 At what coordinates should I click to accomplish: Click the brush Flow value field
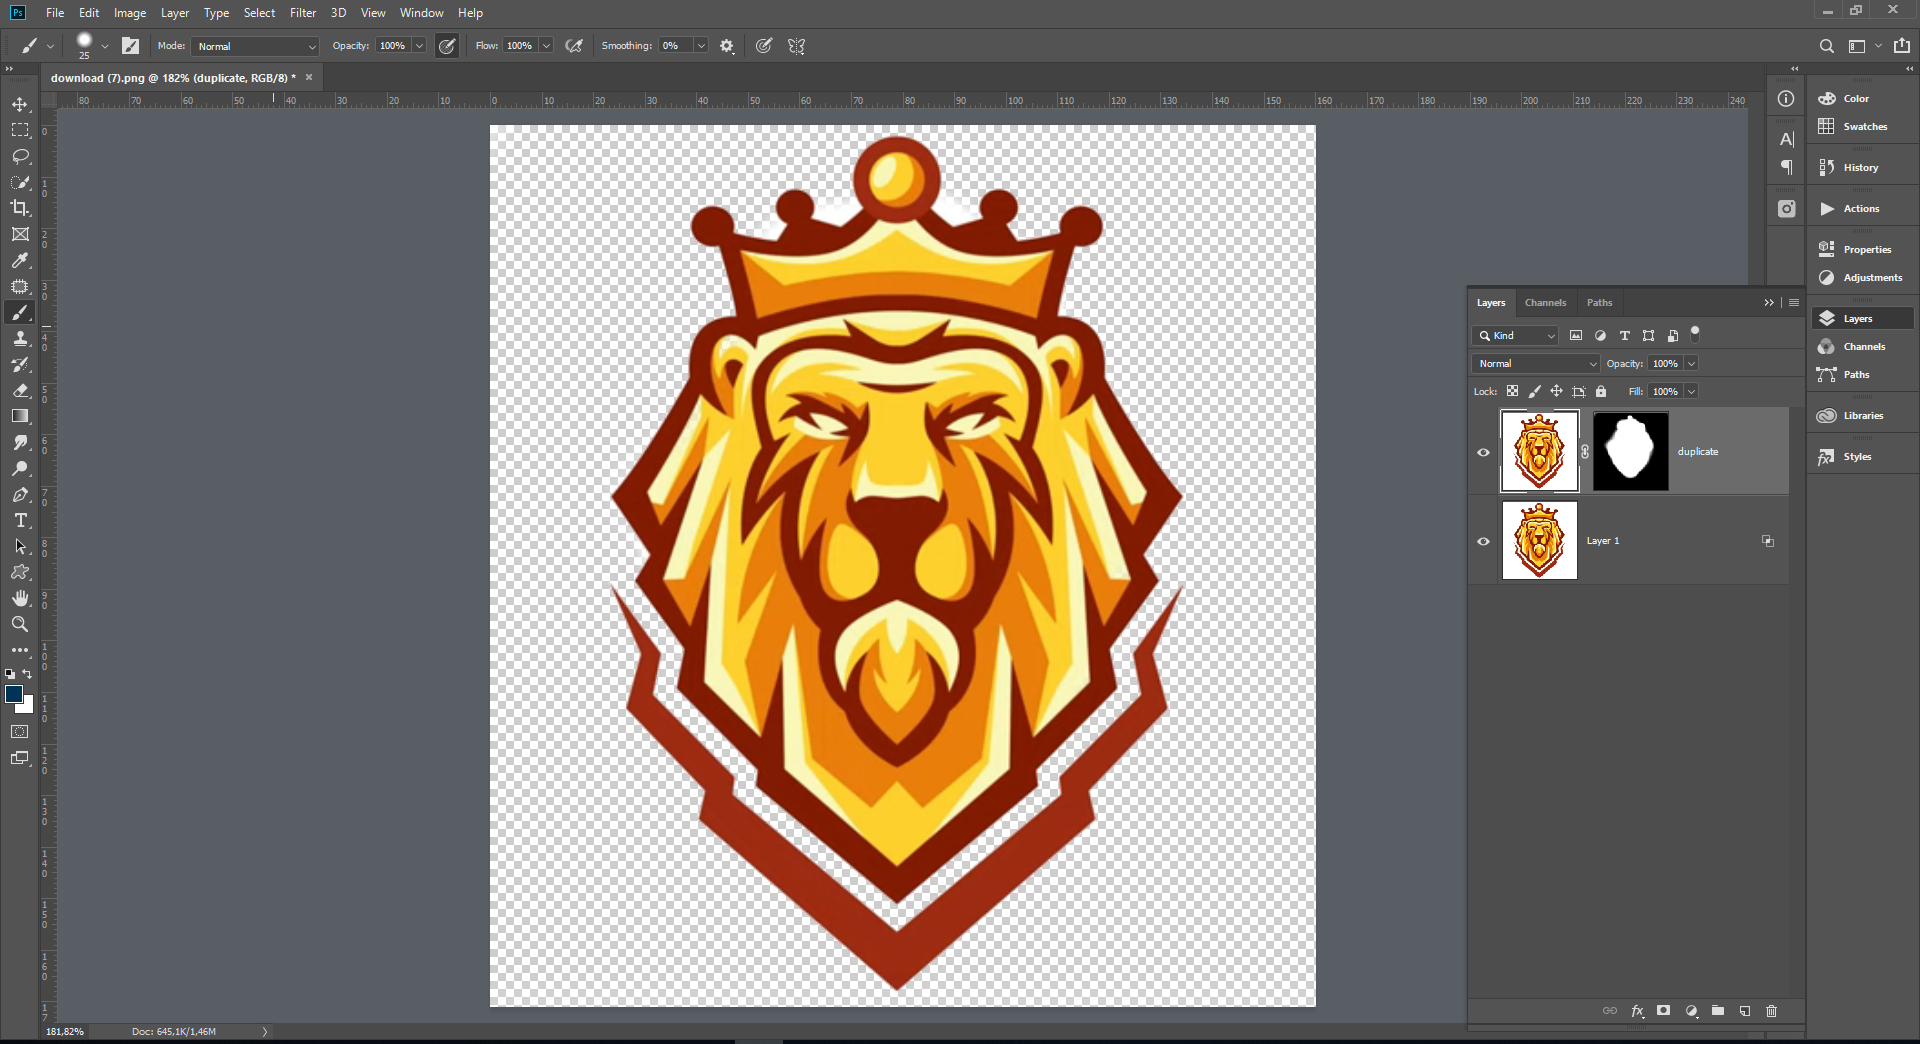click(x=521, y=46)
